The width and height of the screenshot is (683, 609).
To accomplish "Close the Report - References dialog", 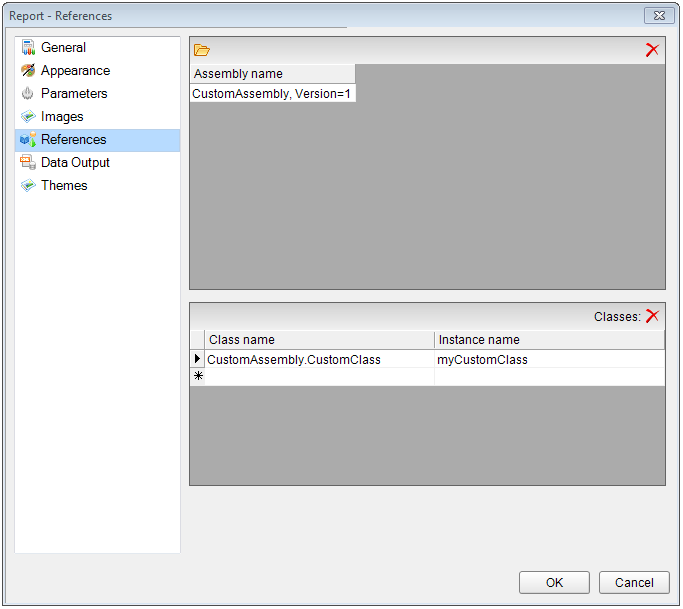I will point(657,16).
